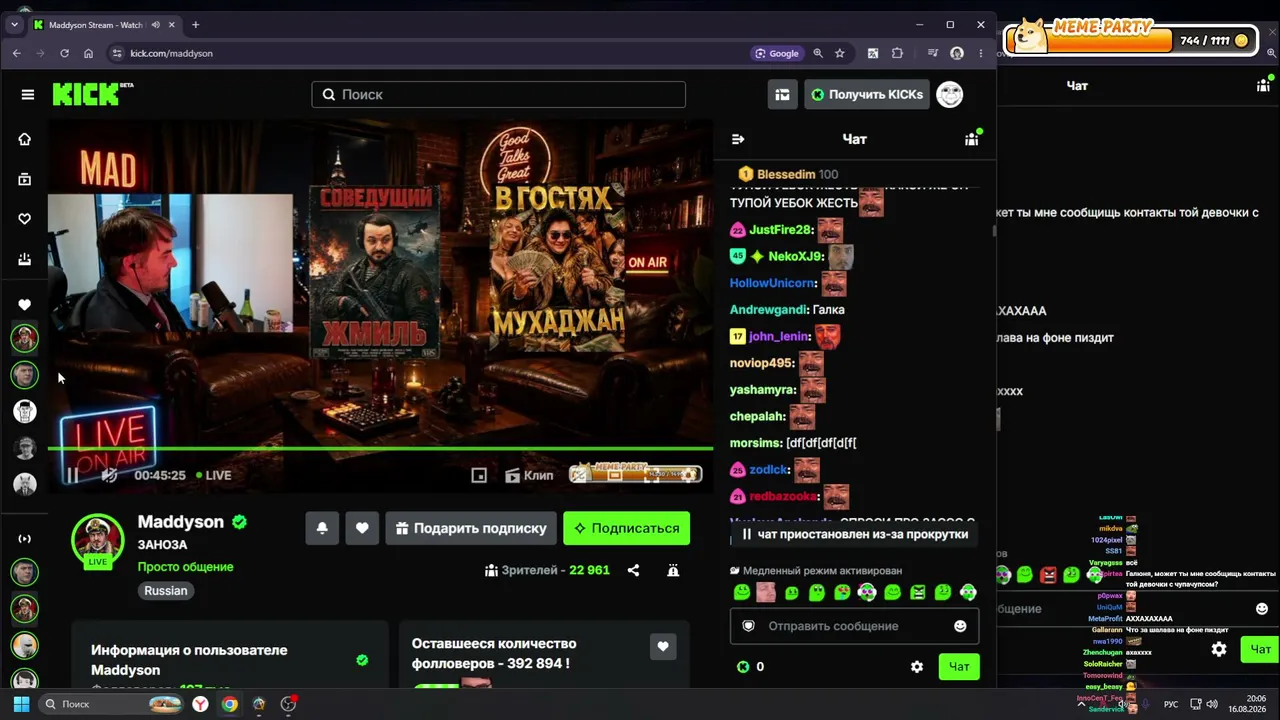Click the browser home button

point(88,53)
